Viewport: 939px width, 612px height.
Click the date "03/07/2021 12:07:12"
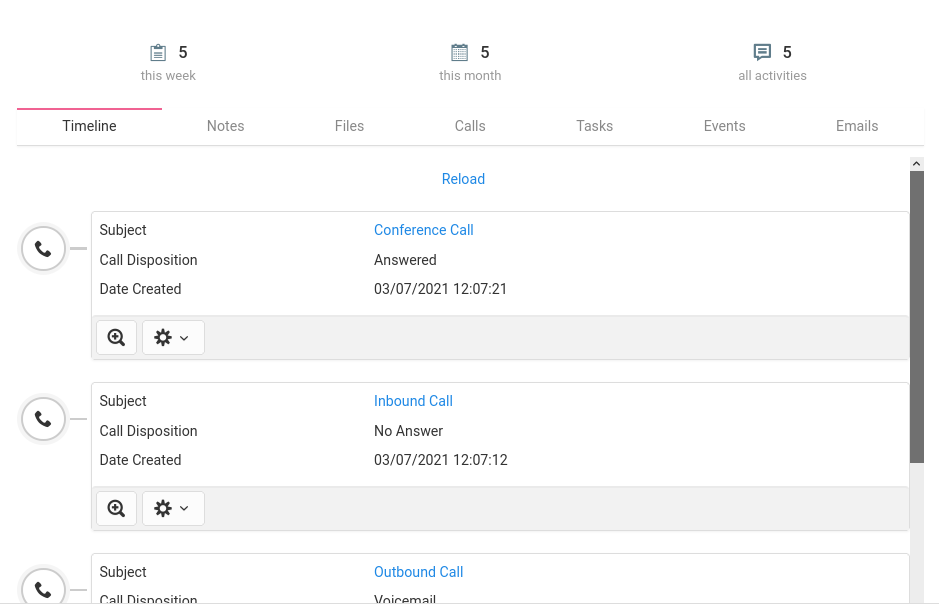[x=441, y=460]
